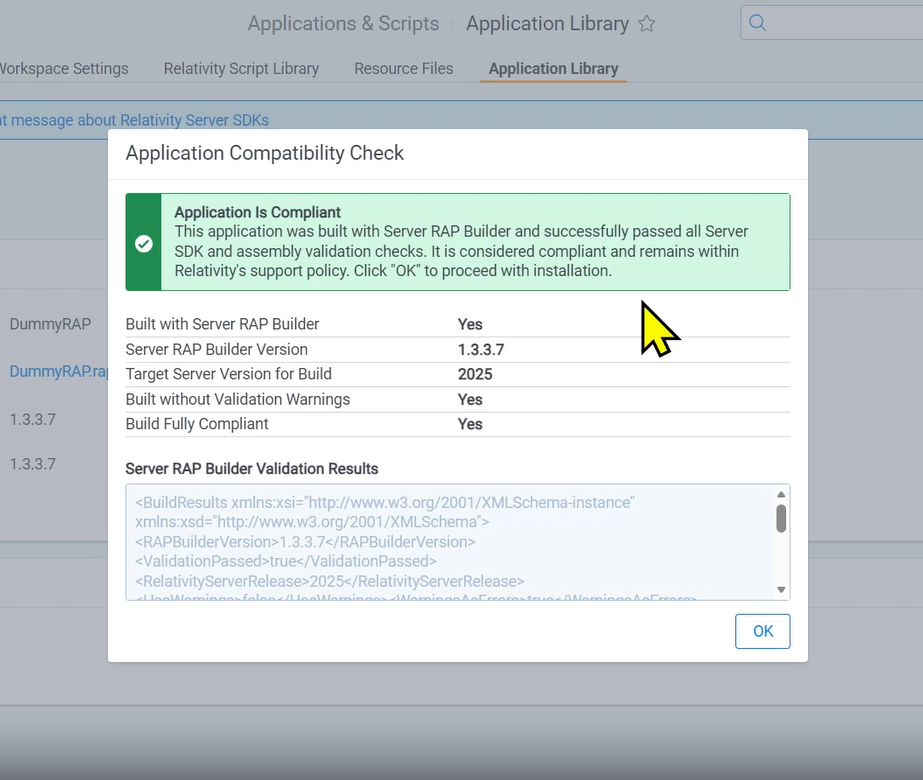Click the 1.3.3.7 builder version value in dialog
Image resolution: width=923 pixels, height=780 pixels.
coord(481,350)
